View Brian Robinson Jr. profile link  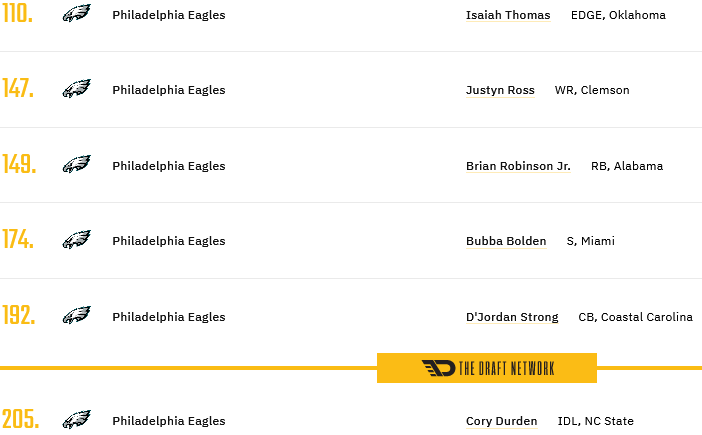point(518,166)
